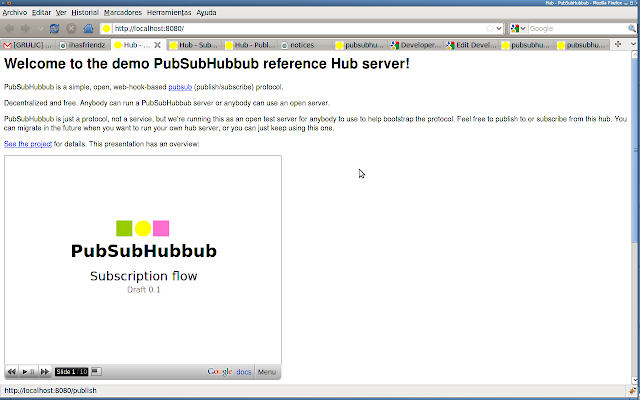Click the Stop loading button

(71, 28)
